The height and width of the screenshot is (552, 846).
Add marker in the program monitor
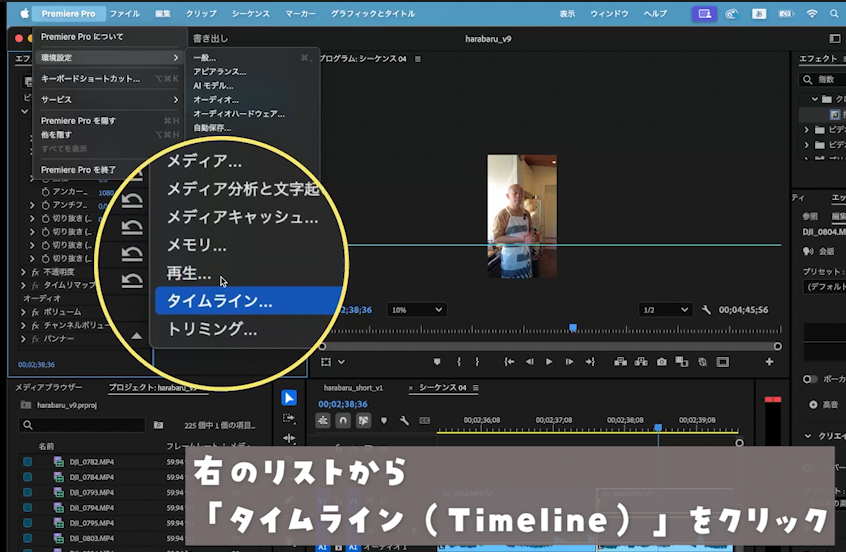click(437, 362)
